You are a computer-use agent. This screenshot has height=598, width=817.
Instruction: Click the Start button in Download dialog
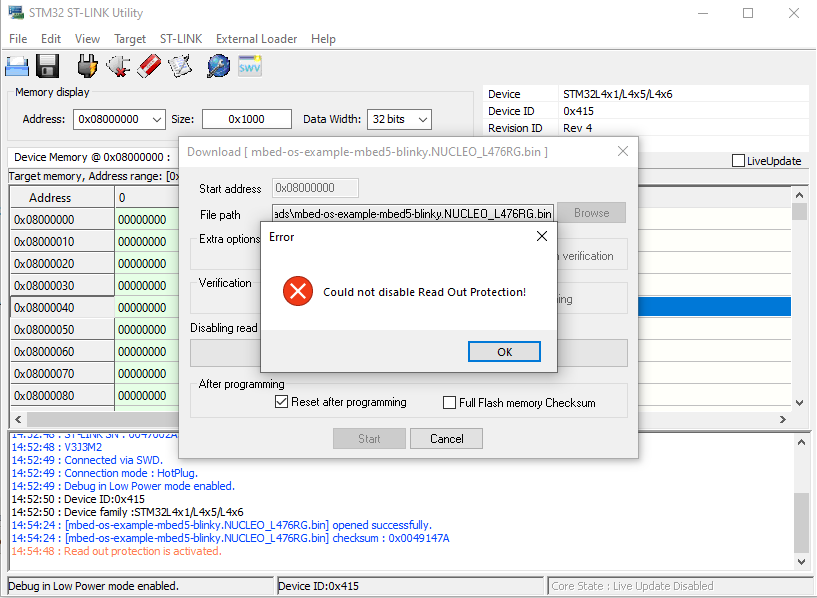point(369,439)
